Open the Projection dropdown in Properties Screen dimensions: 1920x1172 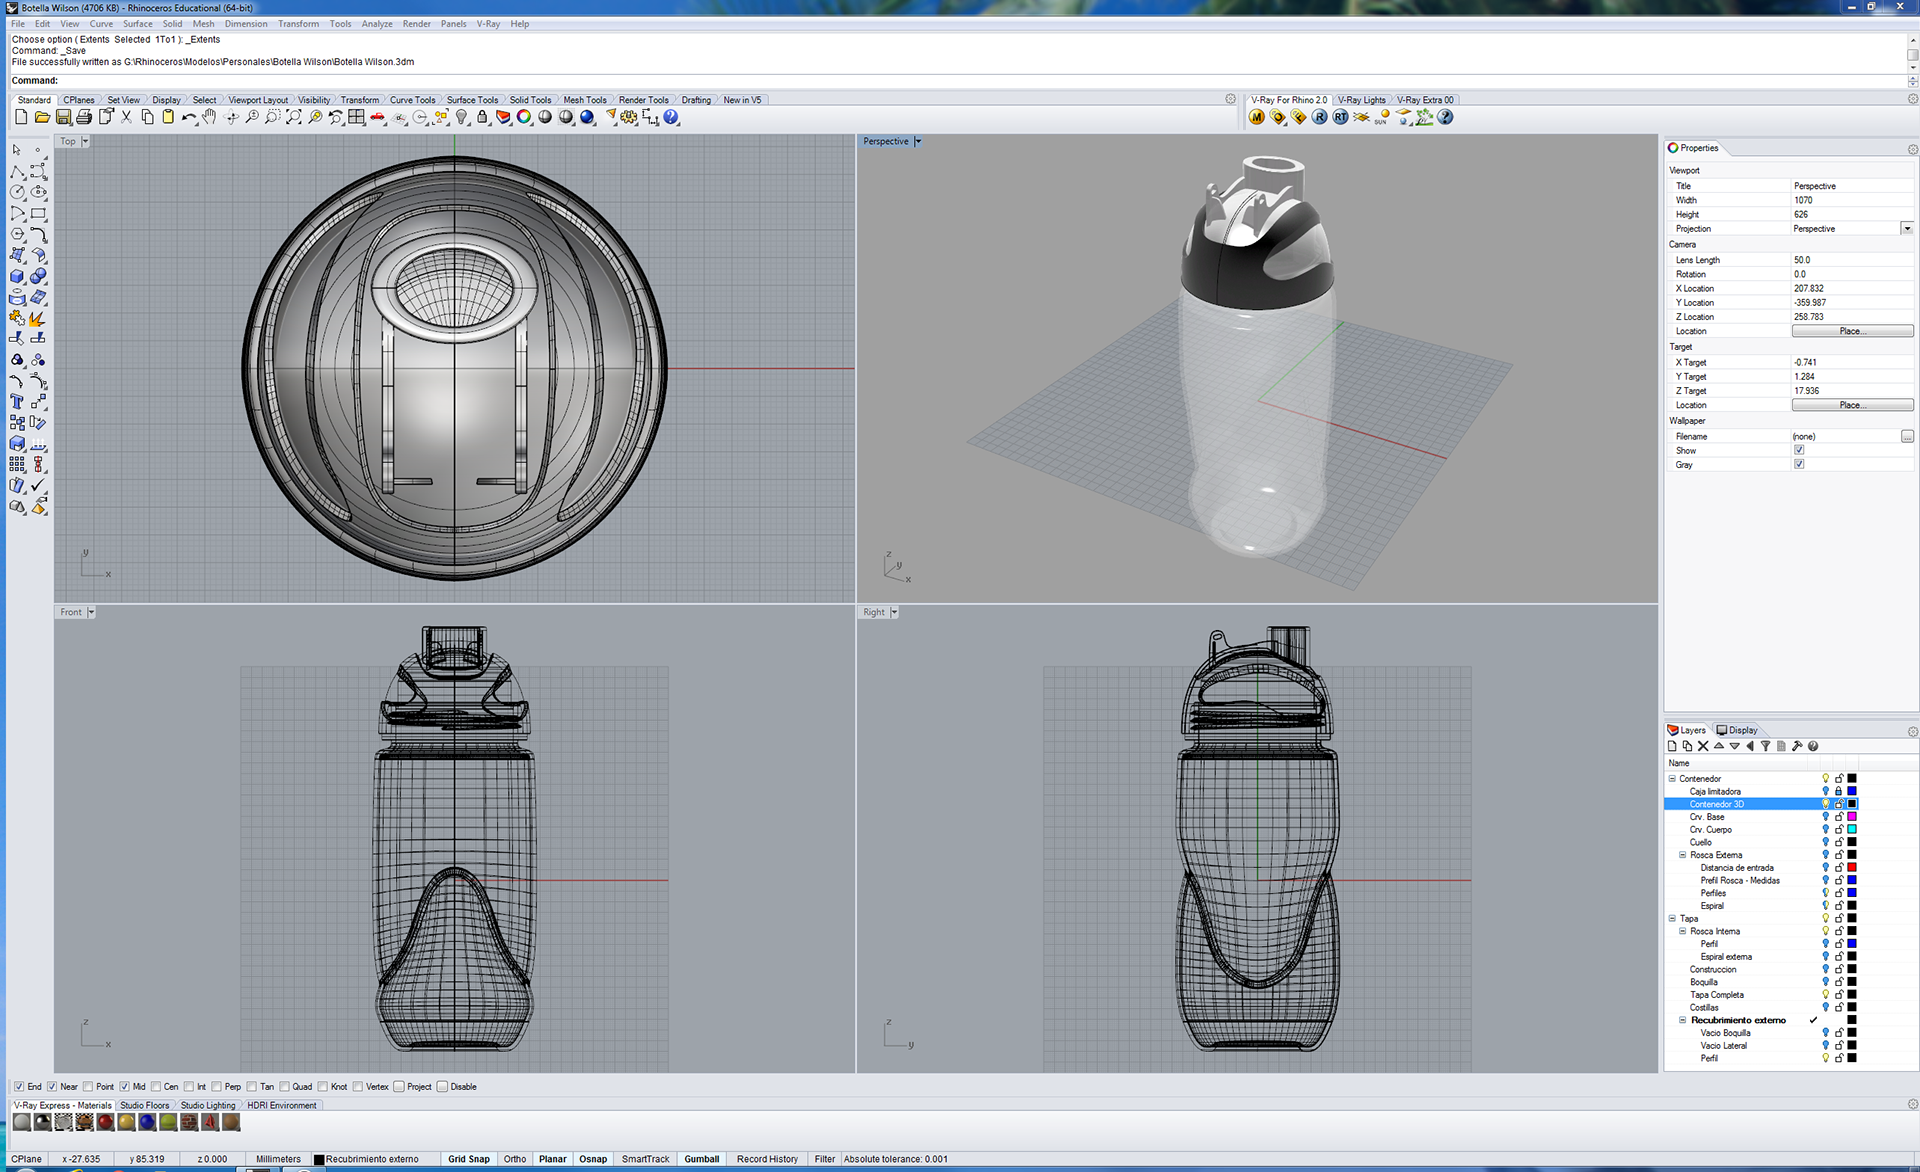pyautogui.click(x=1906, y=229)
